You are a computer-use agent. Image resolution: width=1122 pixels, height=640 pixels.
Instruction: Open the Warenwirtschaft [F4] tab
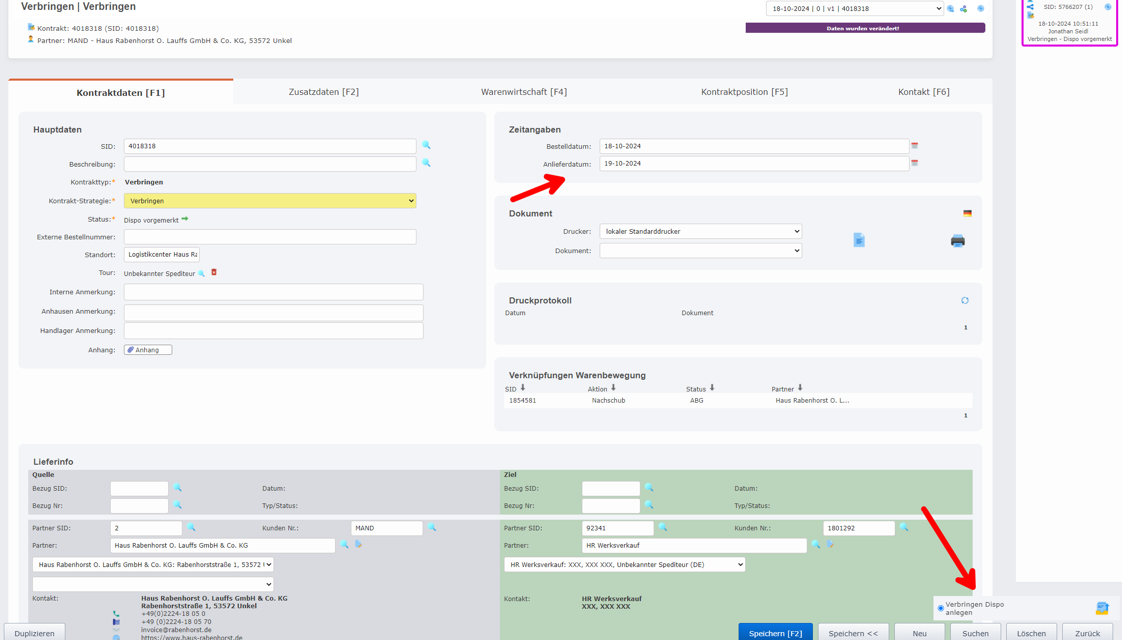tap(523, 92)
